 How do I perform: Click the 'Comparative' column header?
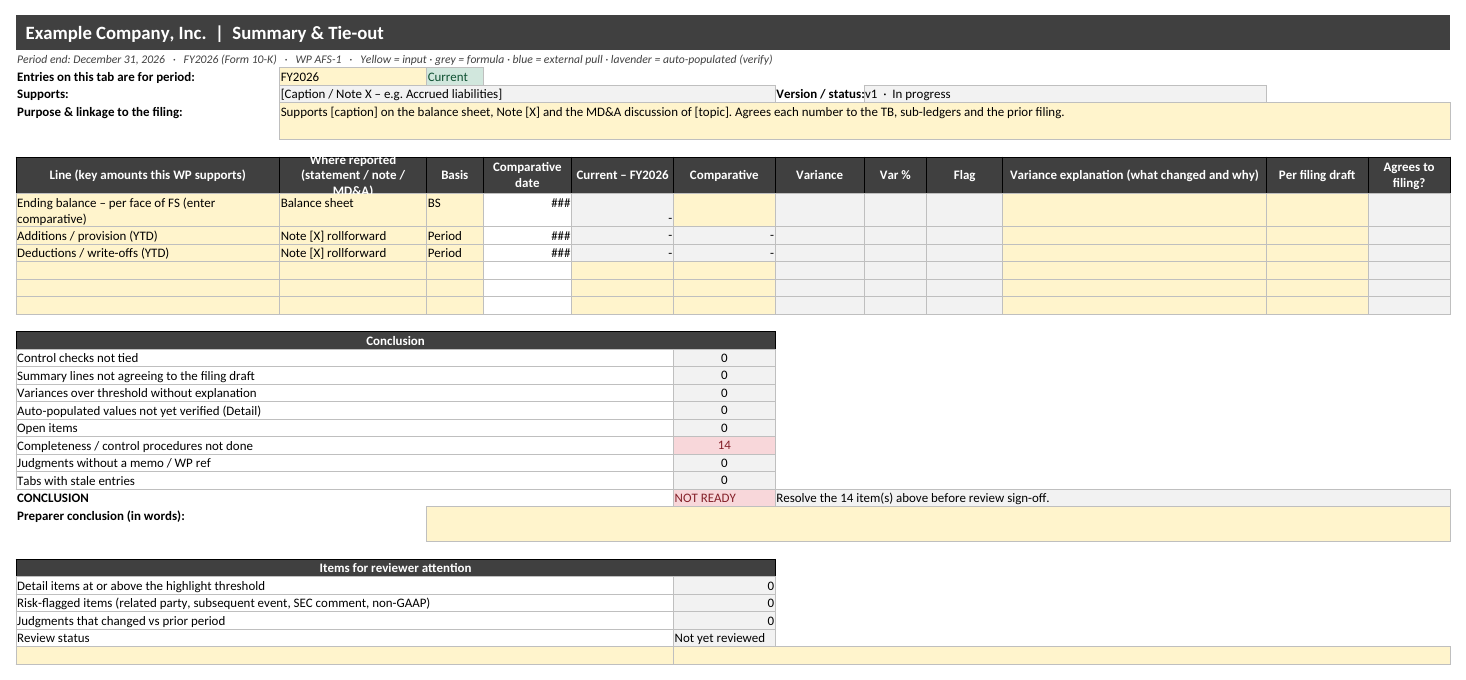tap(724, 175)
